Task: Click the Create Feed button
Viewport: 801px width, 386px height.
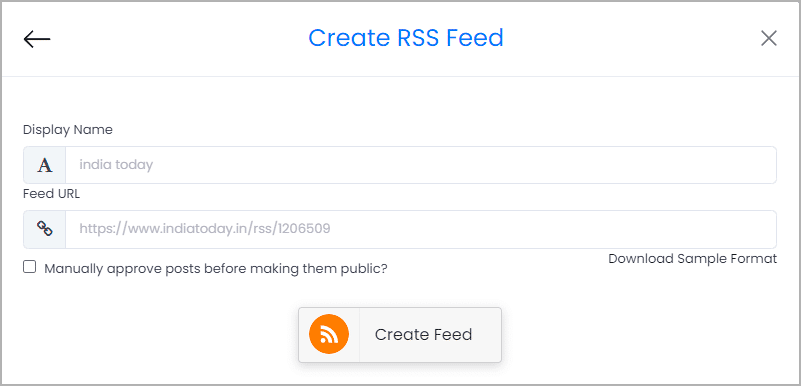Action: click(x=400, y=335)
